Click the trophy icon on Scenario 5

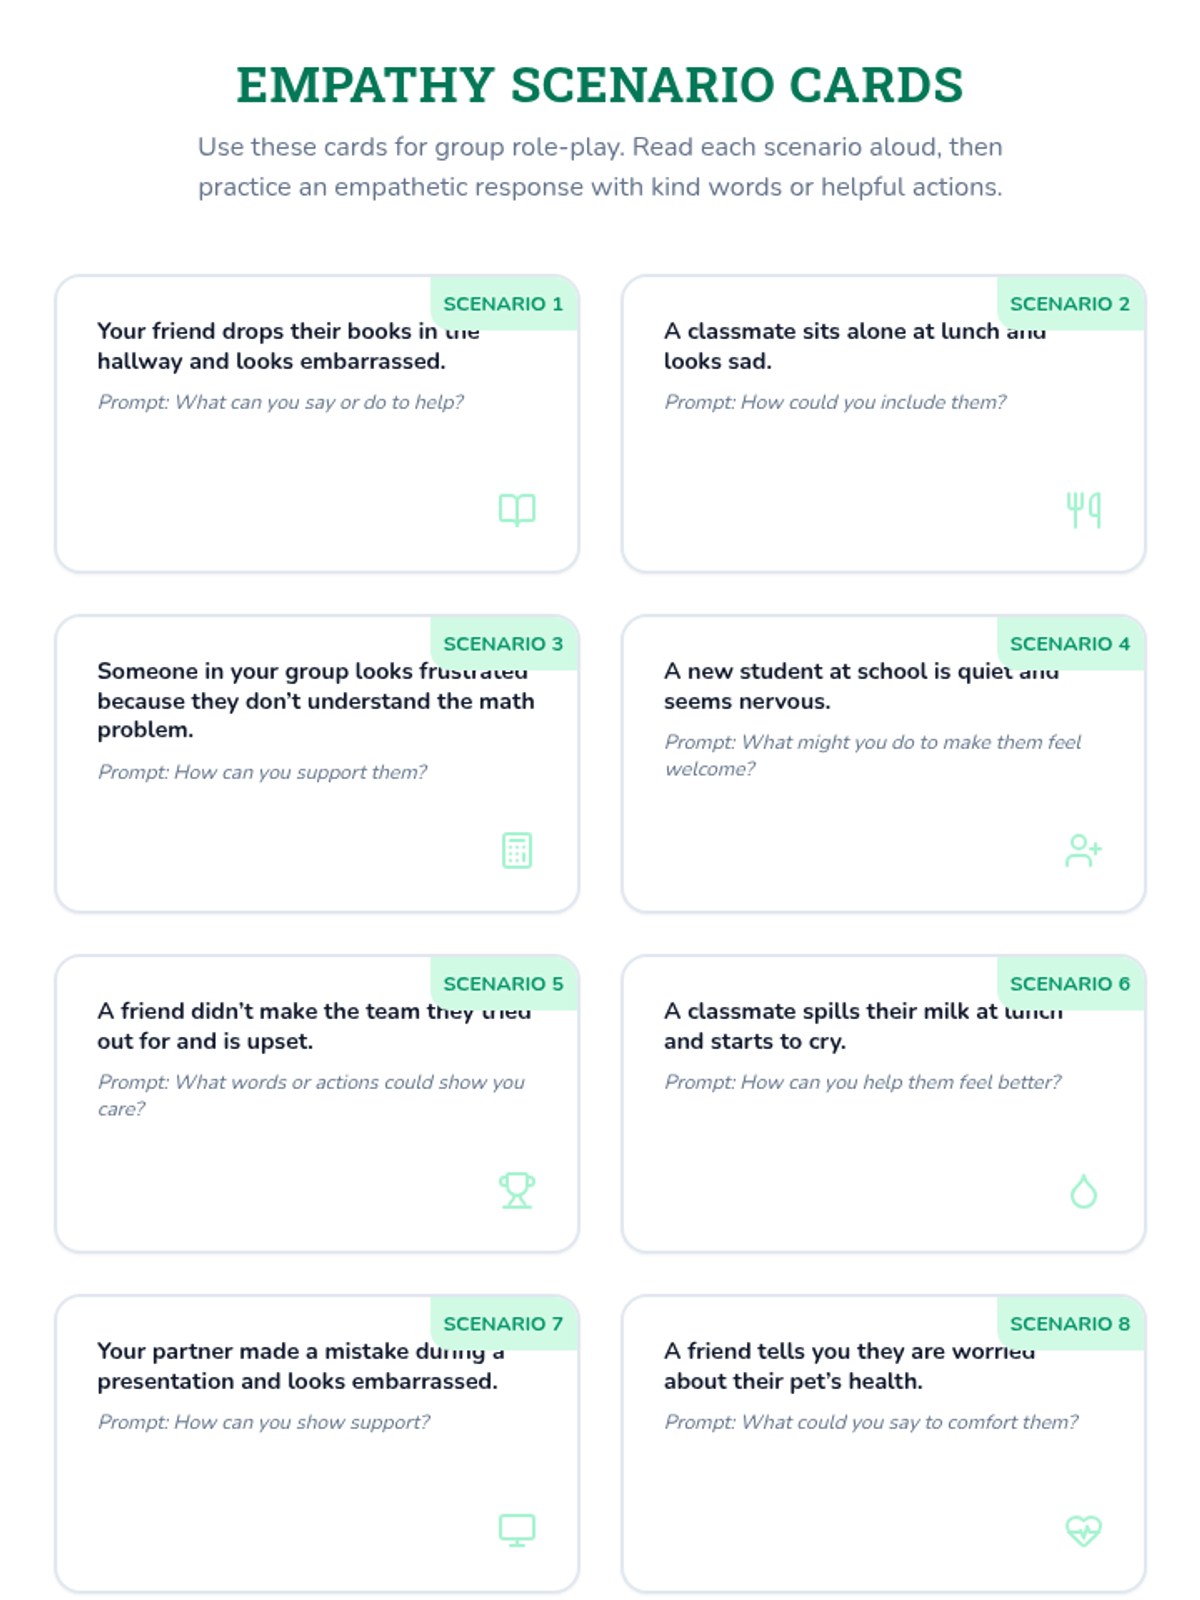point(517,1190)
